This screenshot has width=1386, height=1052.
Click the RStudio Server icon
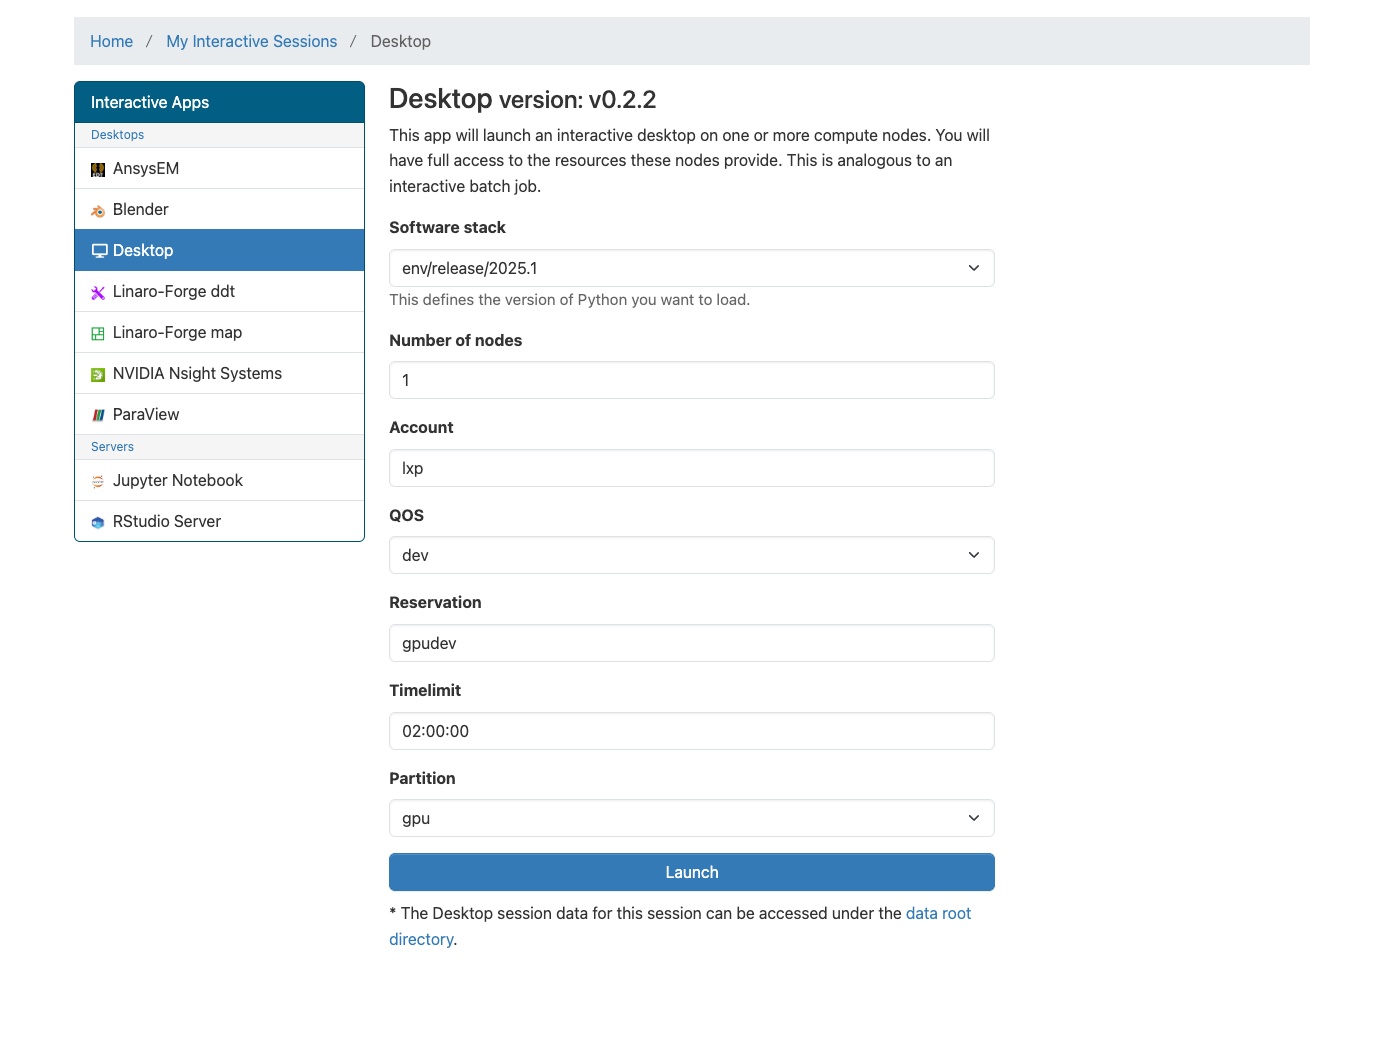pyautogui.click(x=98, y=523)
